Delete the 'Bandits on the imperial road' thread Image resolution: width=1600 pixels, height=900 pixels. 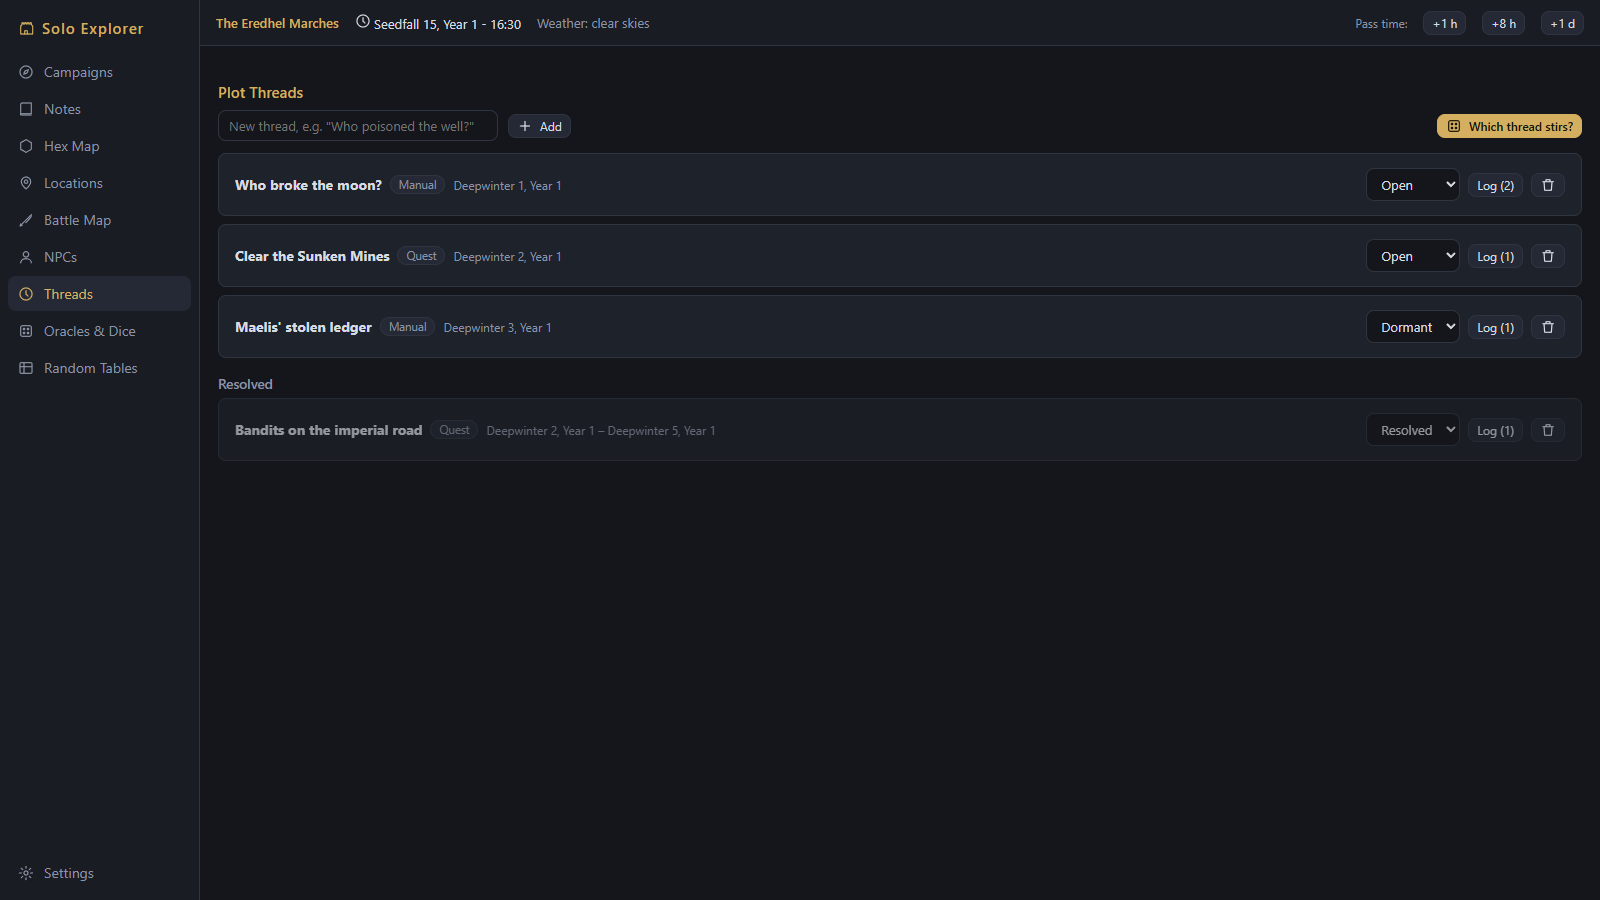coord(1548,430)
